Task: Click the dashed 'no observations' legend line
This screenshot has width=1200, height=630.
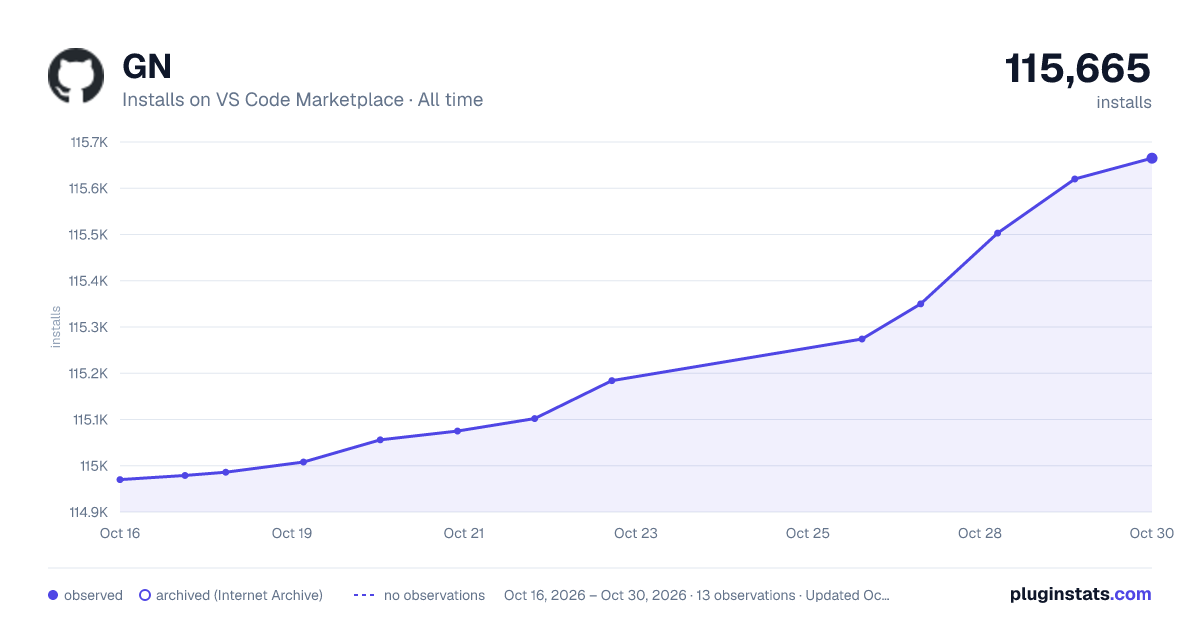Action: pyautogui.click(x=364, y=595)
